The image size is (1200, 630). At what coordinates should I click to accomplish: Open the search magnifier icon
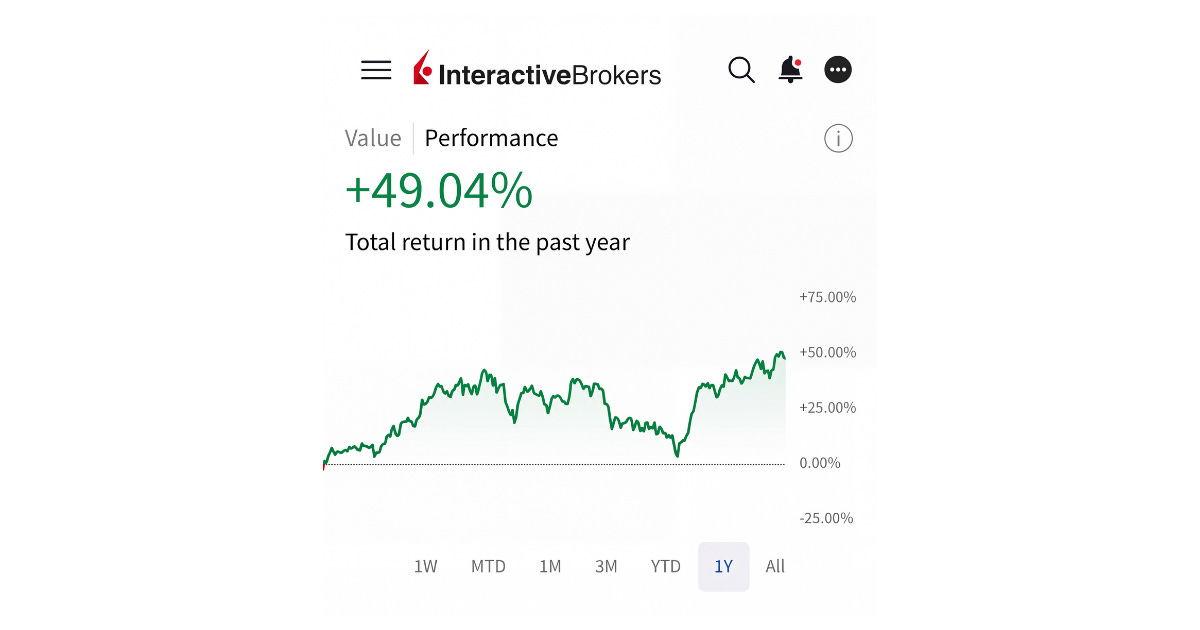point(742,70)
